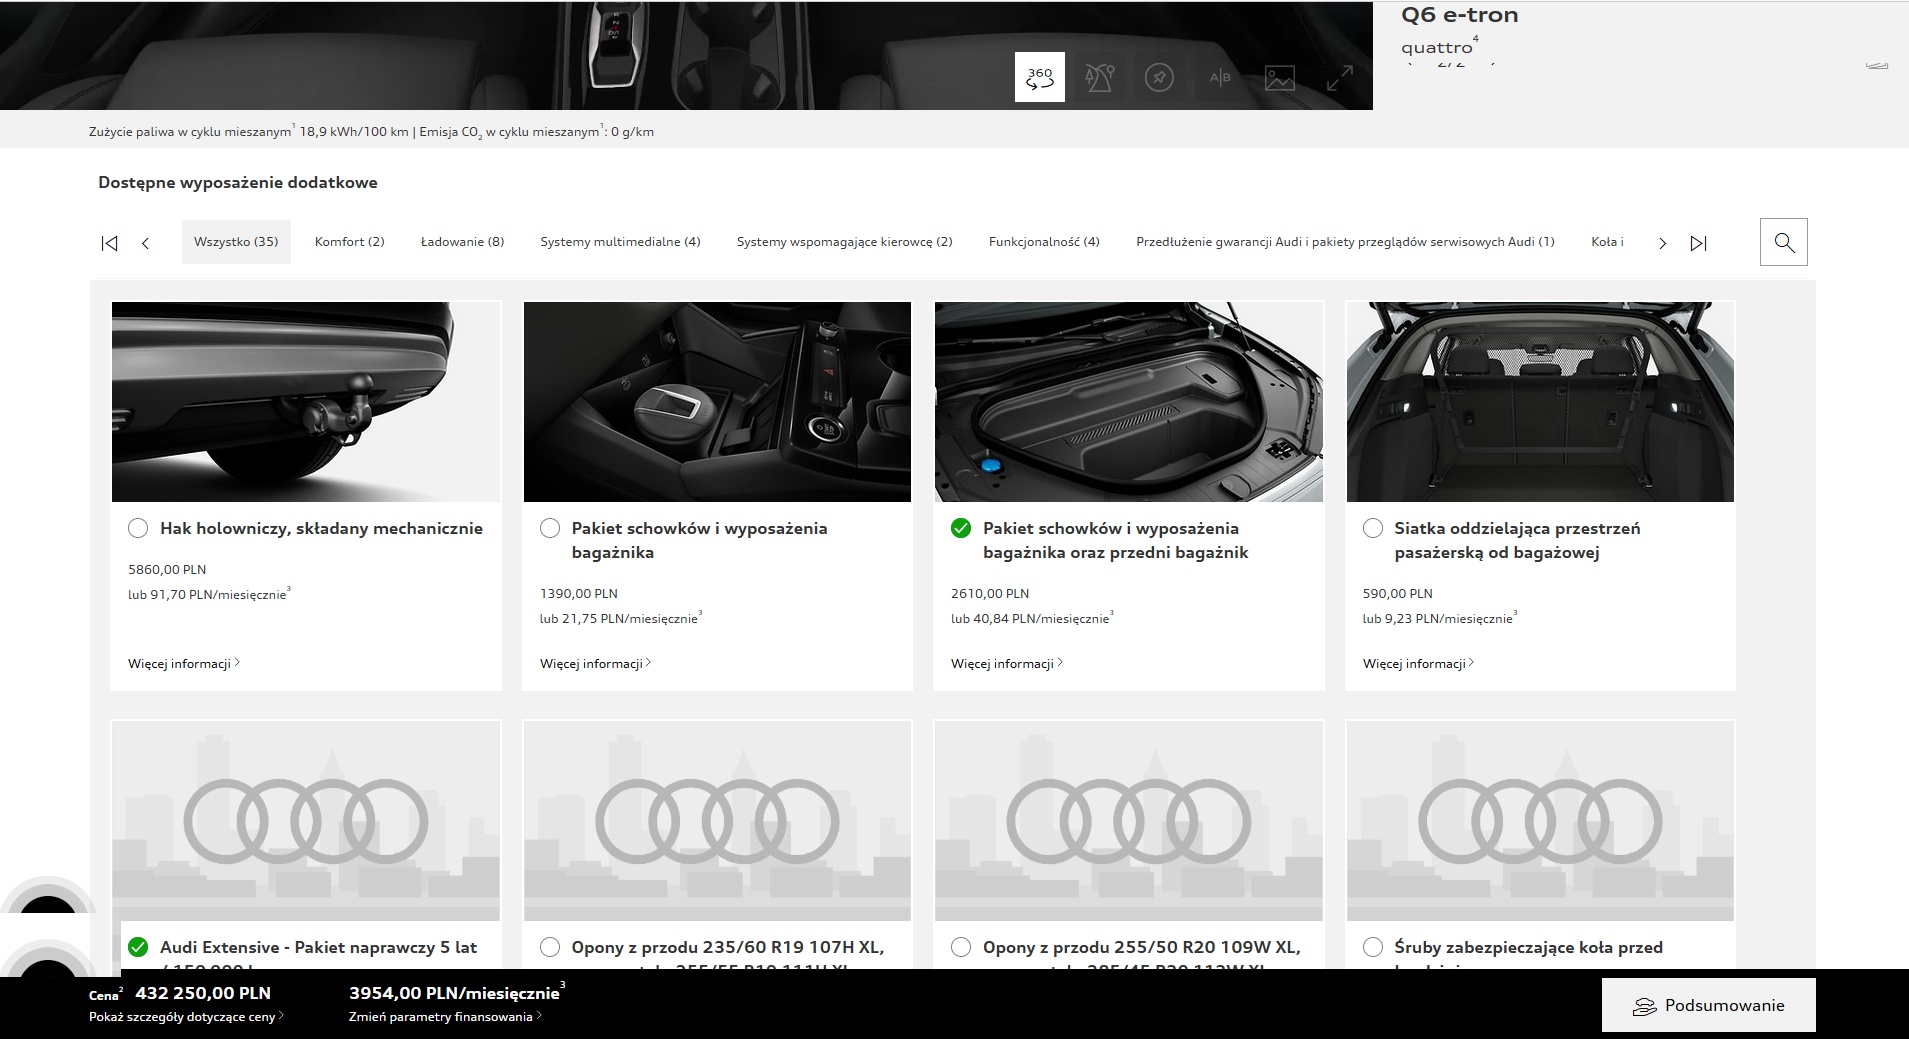Open the environment scenery view icon
Image resolution: width=1909 pixels, height=1039 pixels.
(1100, 77)
